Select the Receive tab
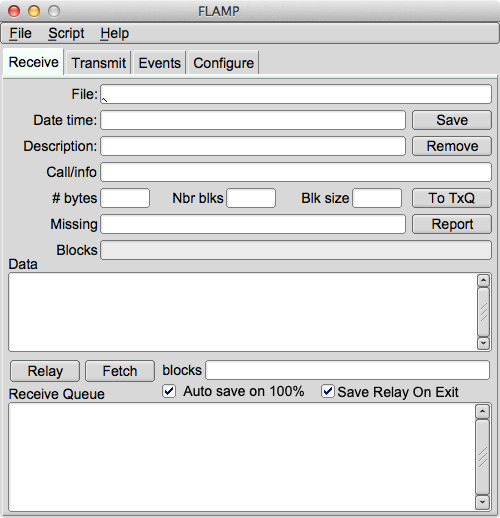500x518 pixels. pyautogui.click(x=33, y=62)
